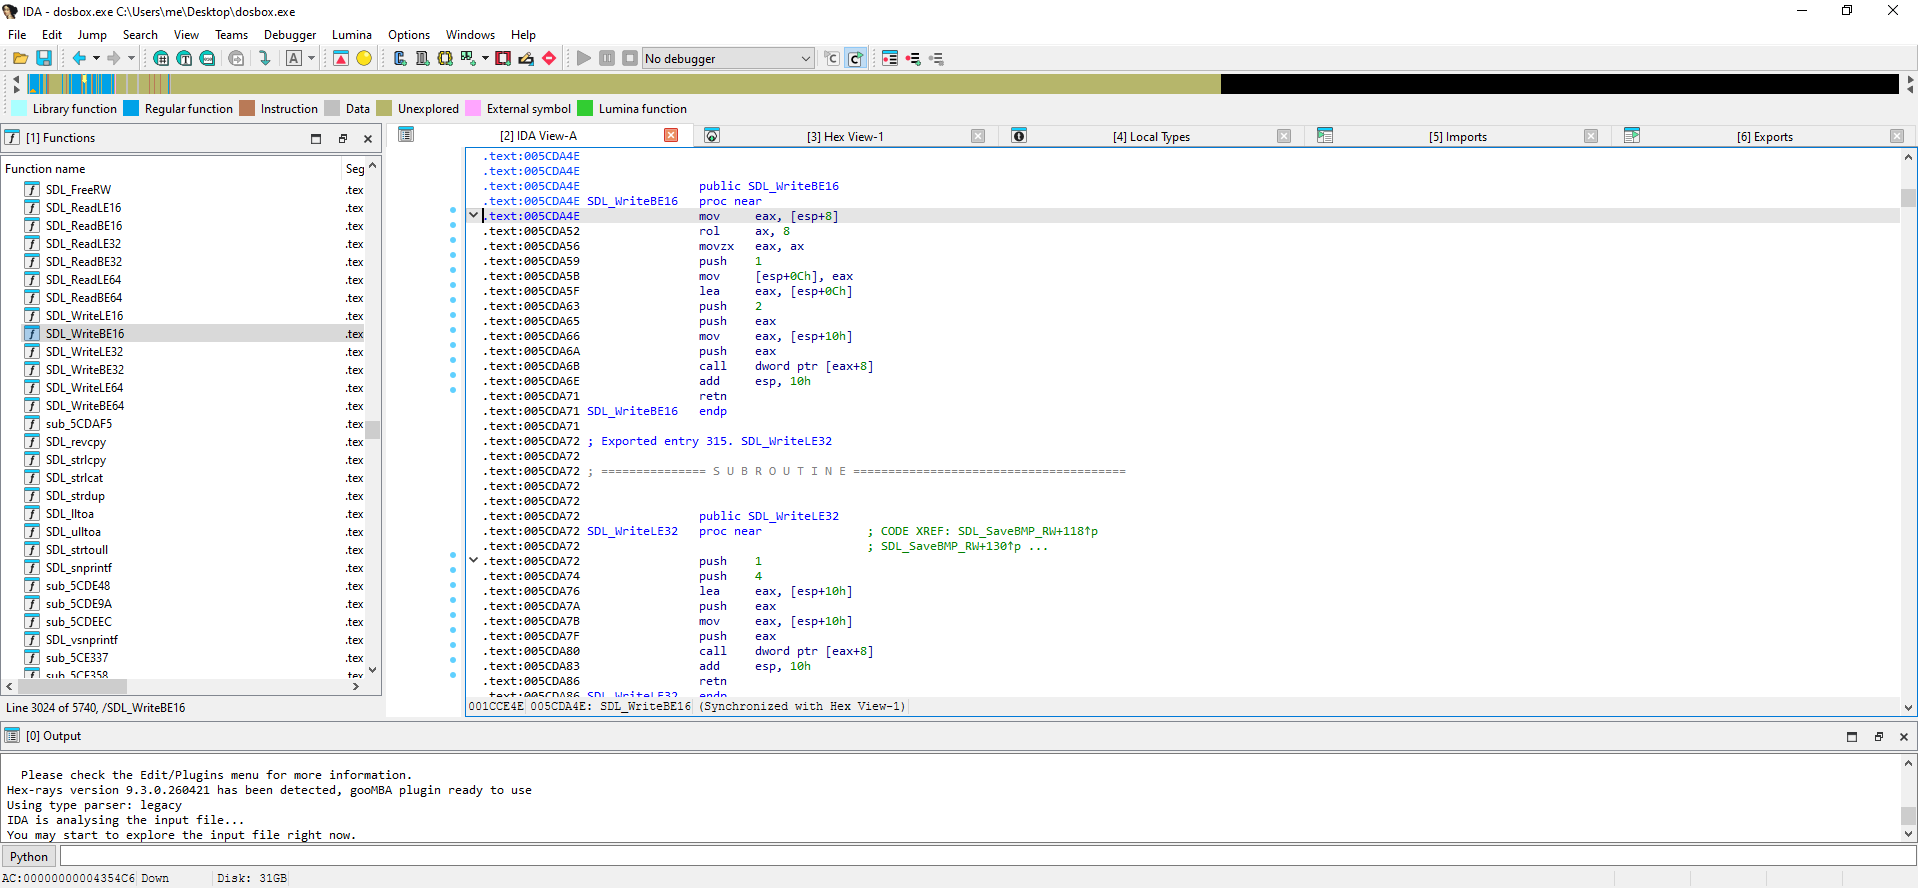Image resolution: width=1918 pixels, height=888 pixels.
Task: Open the dropdown next to the 'A' icon
Action: pyautogui.click(x=311, y=58)
